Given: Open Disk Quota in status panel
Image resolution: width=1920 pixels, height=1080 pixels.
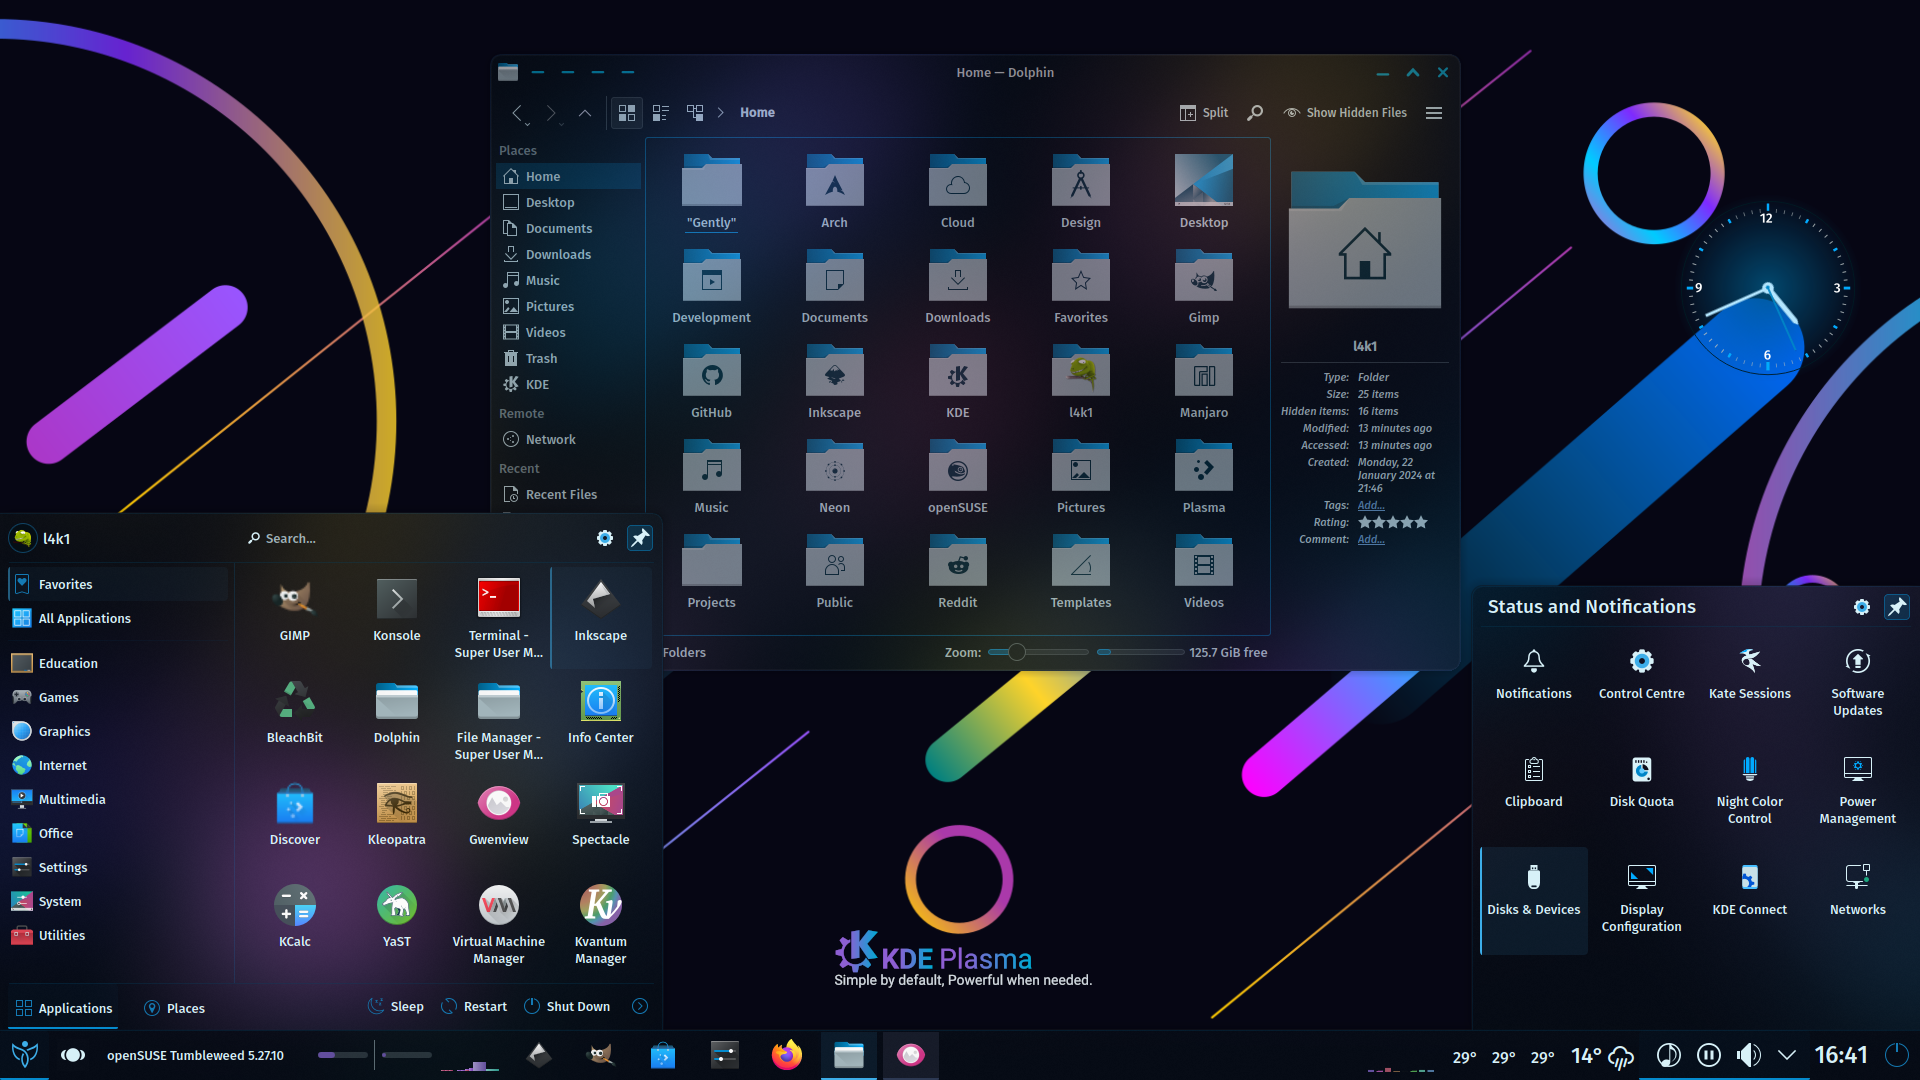Looking at the screenshot, I should [x=1641, y=783].
